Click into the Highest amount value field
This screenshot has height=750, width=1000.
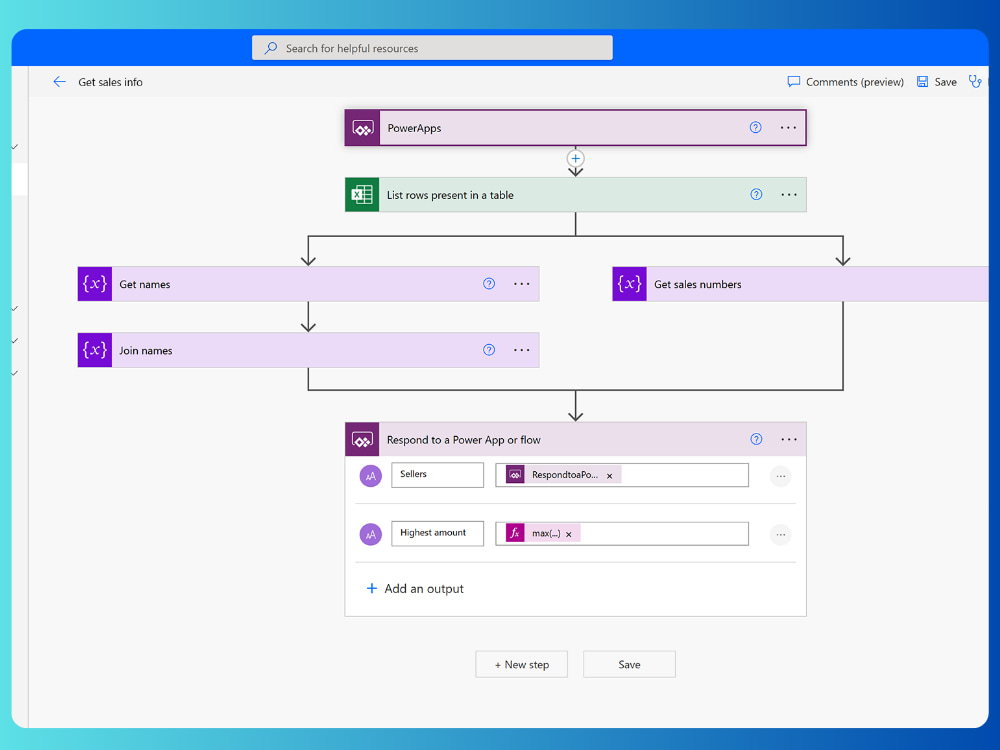622,534
